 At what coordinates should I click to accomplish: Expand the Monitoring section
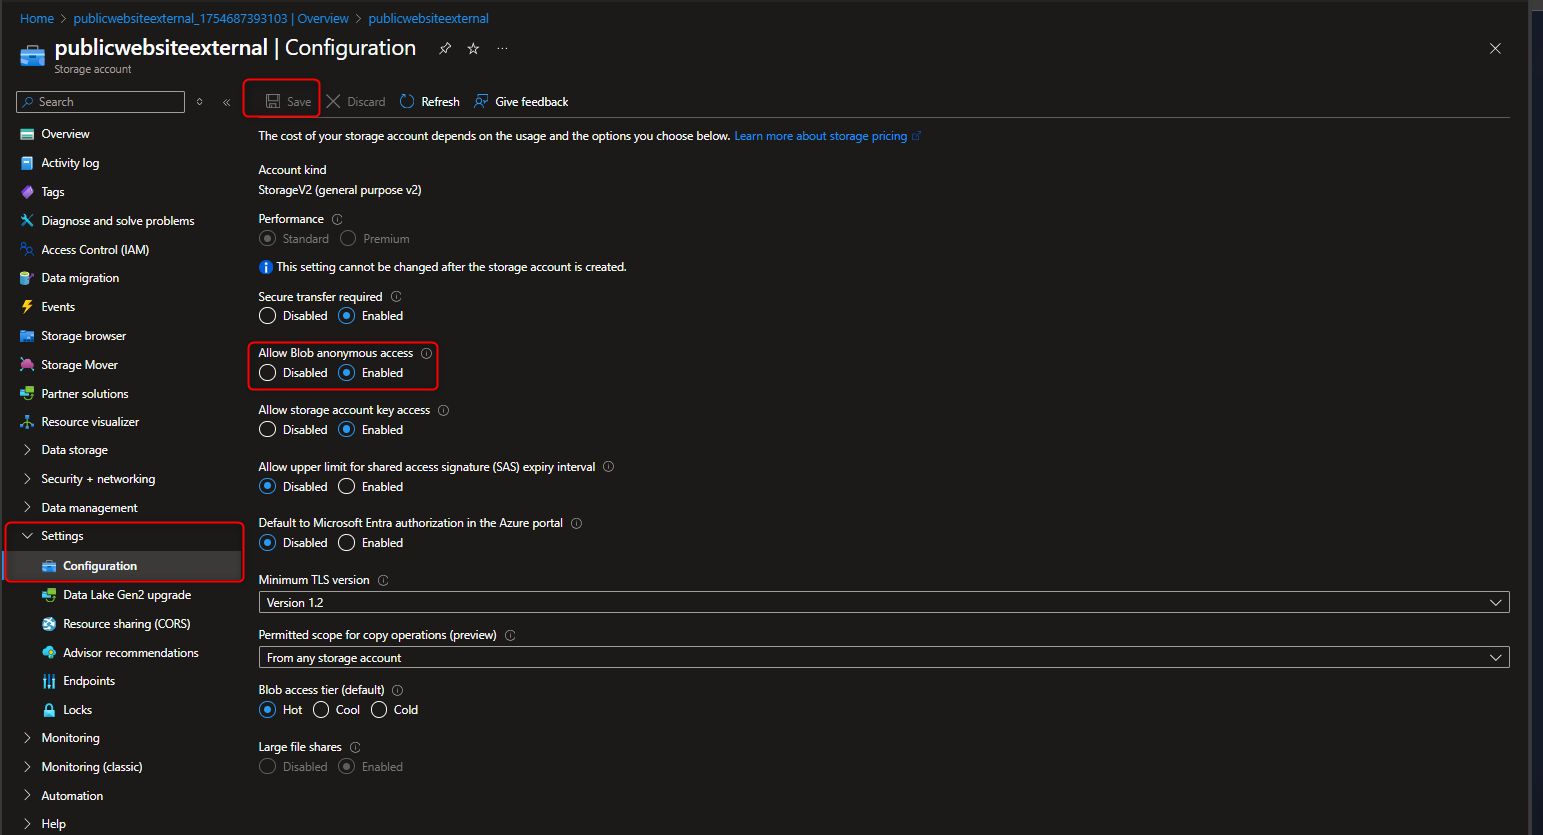70,737
